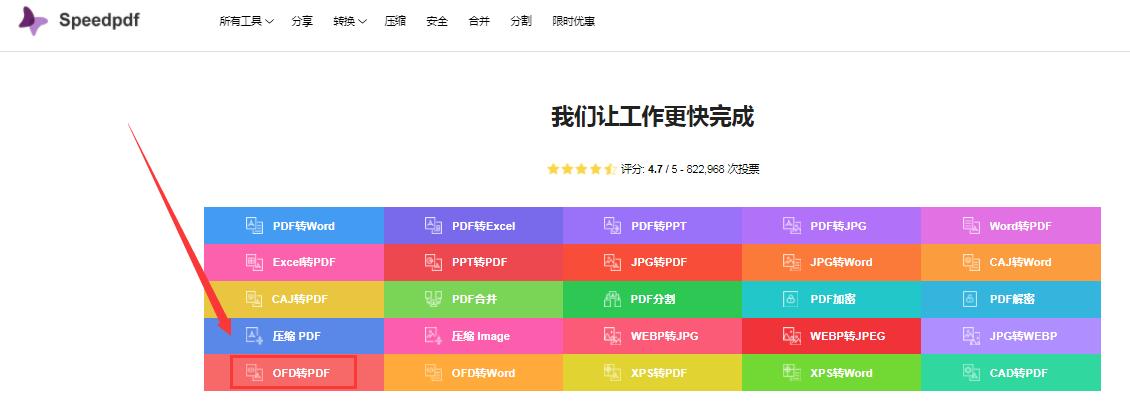This screenshot has height=401, width=1130.
Task: Select the WEBP转JPEG label text
Action: (x=848, y=335)
